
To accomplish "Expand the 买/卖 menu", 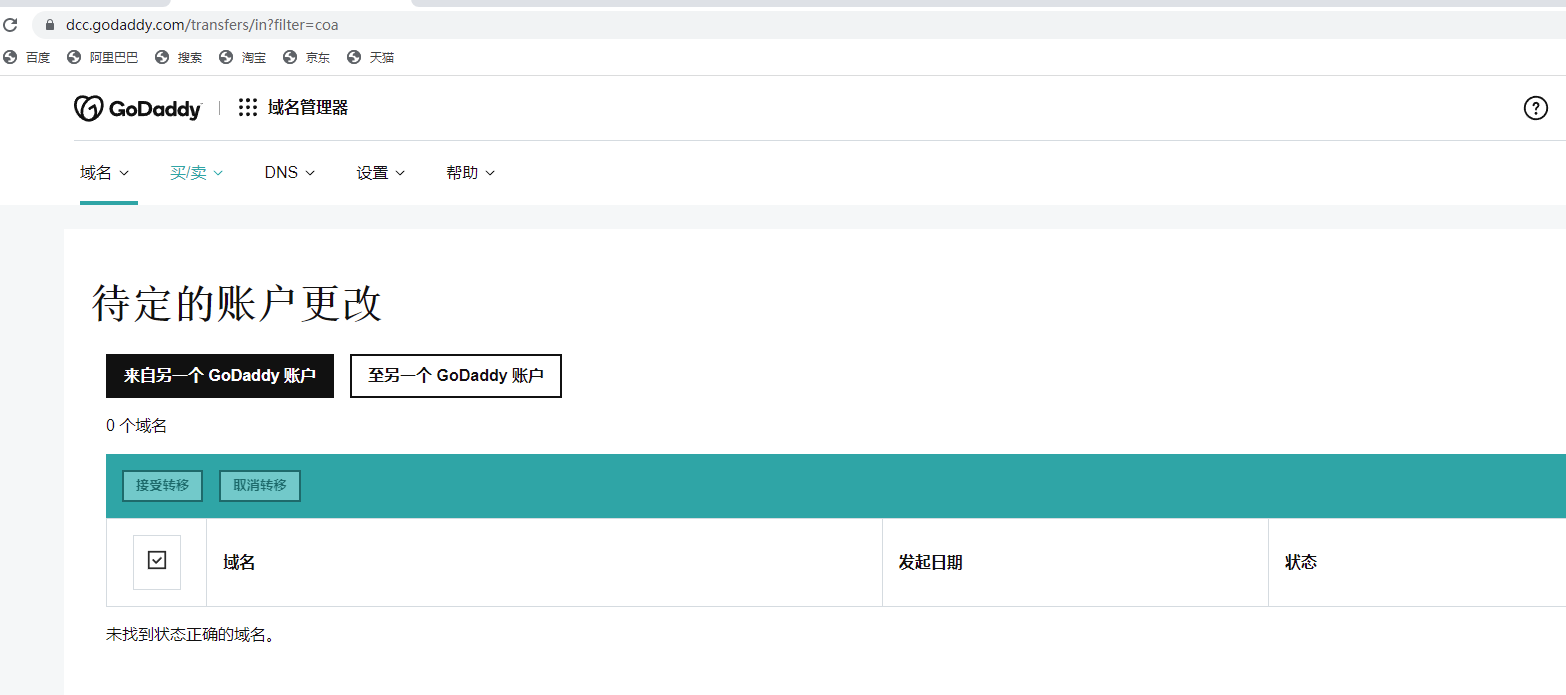I will [x=196, y=173].
